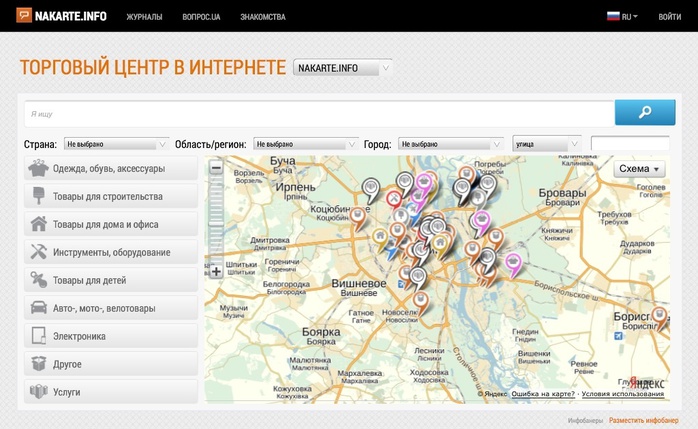Screen dimensions: 698x429
Task: Open the 'улица' street type dropdown
Action: tap(547, 144)
